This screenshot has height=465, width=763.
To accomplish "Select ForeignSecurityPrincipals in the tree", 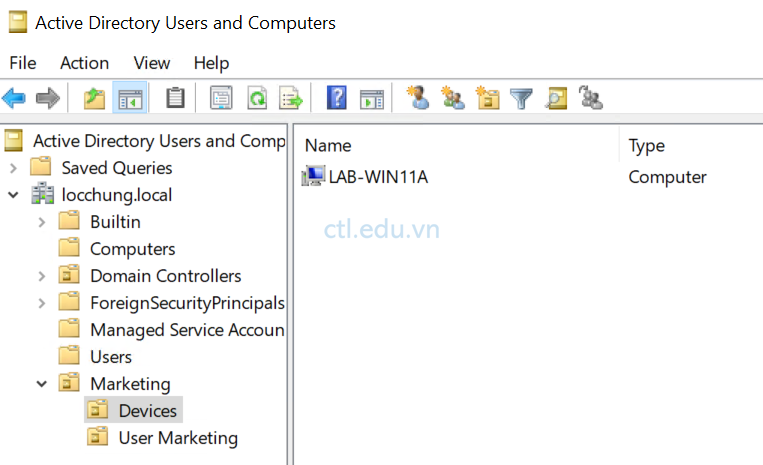I will (x=187, y=303).
